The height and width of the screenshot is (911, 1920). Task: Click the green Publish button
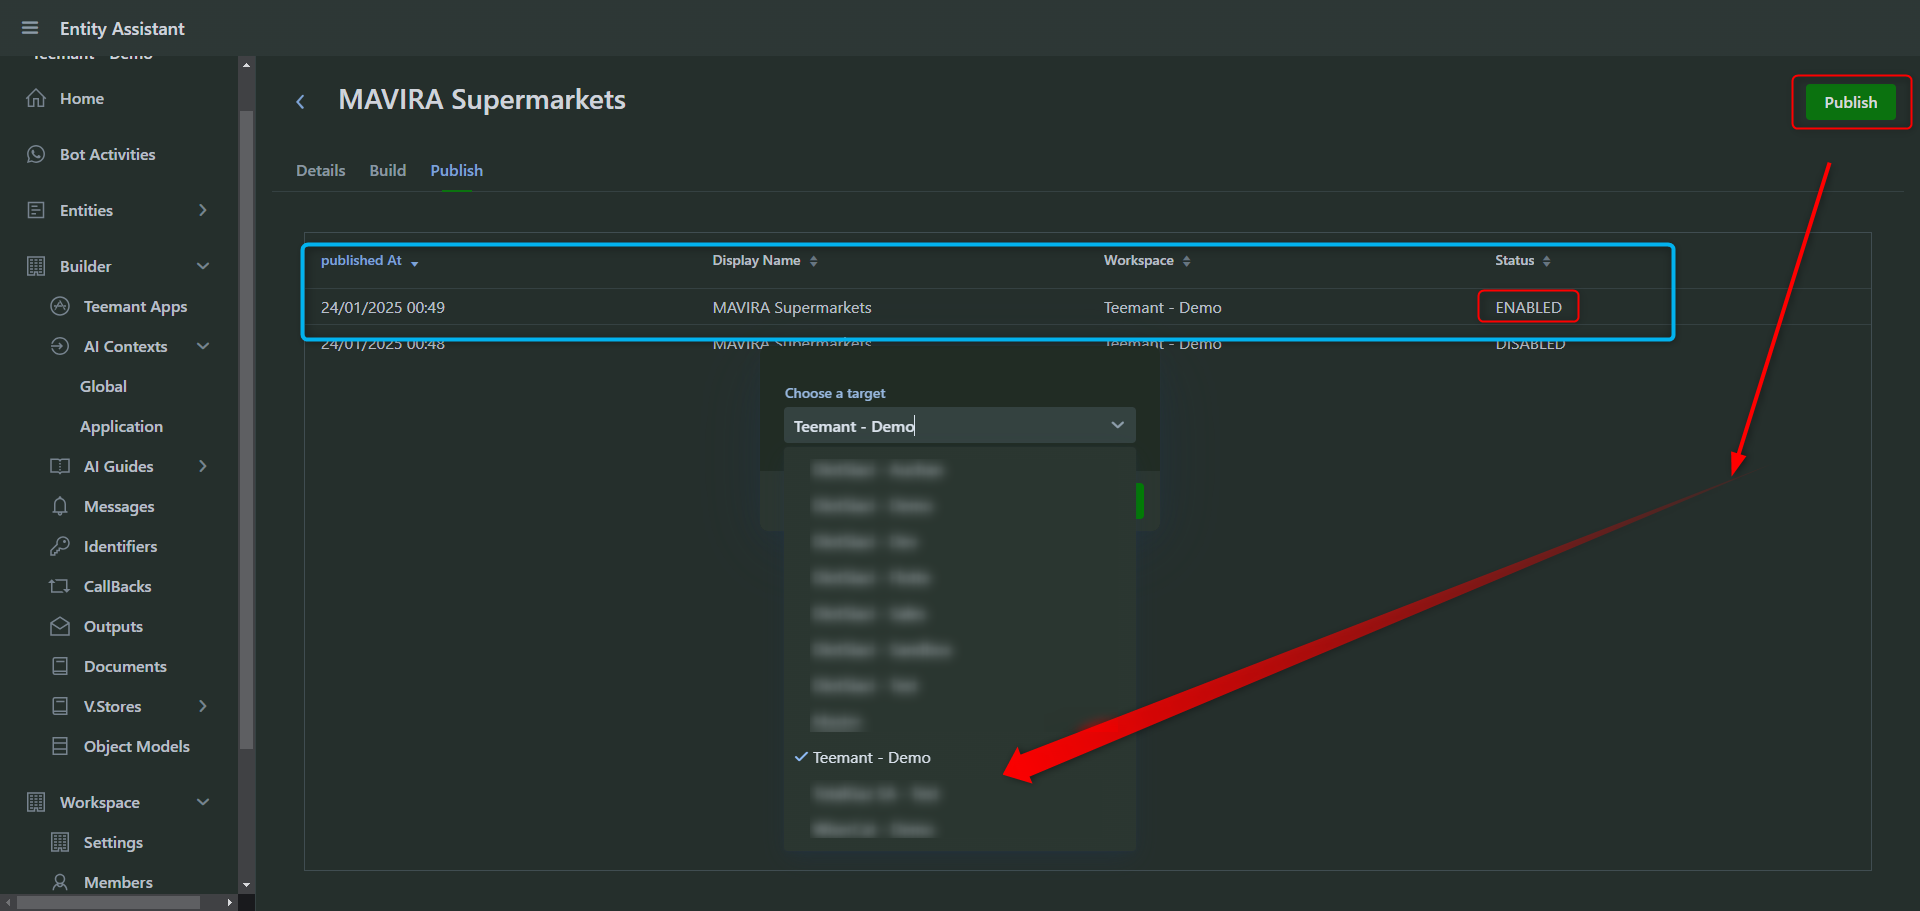tap(1850, 102)
